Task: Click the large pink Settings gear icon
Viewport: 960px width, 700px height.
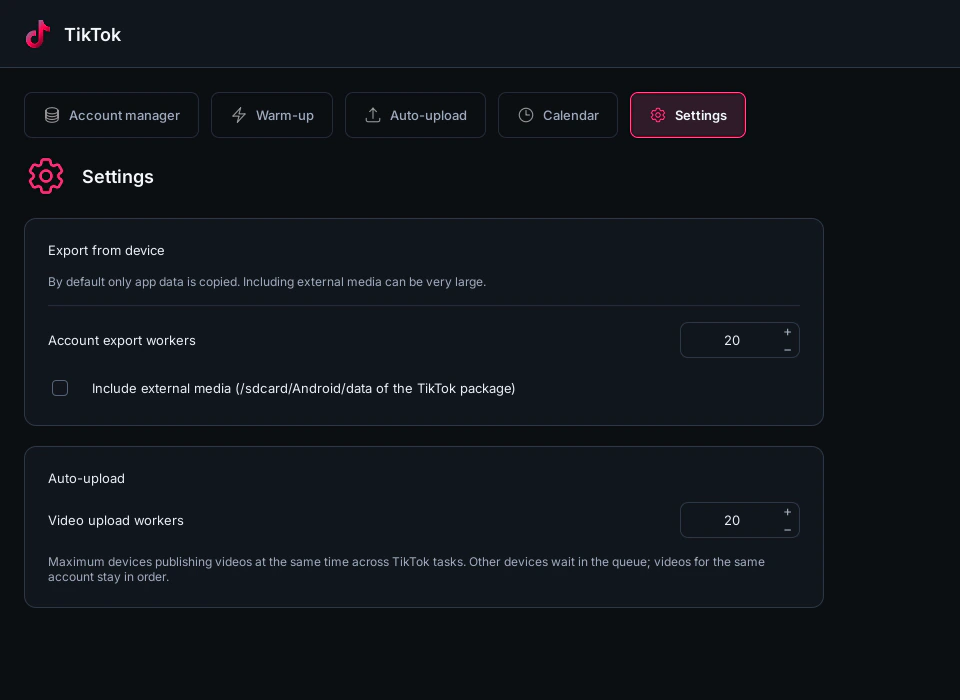Action: (46, 176)
